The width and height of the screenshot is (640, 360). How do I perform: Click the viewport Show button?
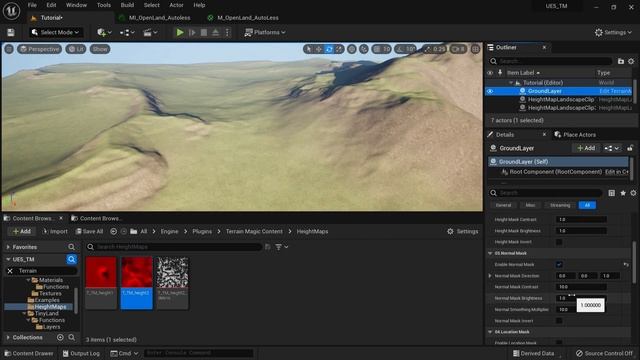click(100, 49)
